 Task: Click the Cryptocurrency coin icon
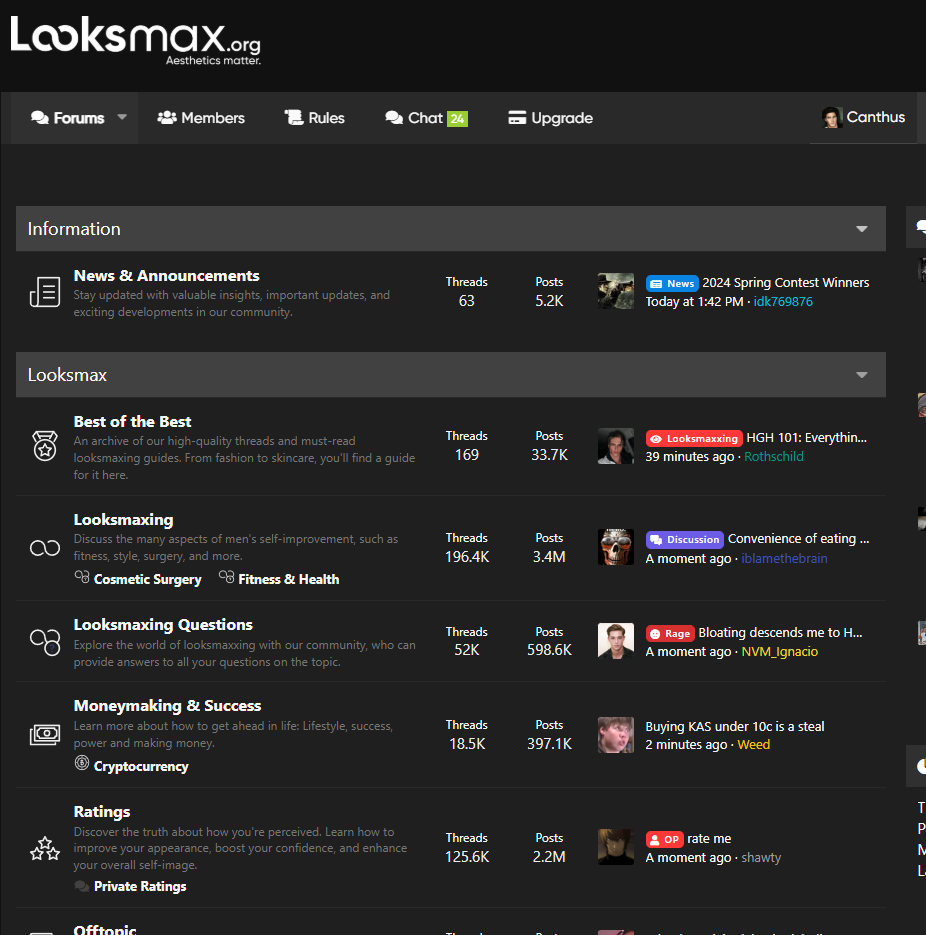click(x=82, y=763)
